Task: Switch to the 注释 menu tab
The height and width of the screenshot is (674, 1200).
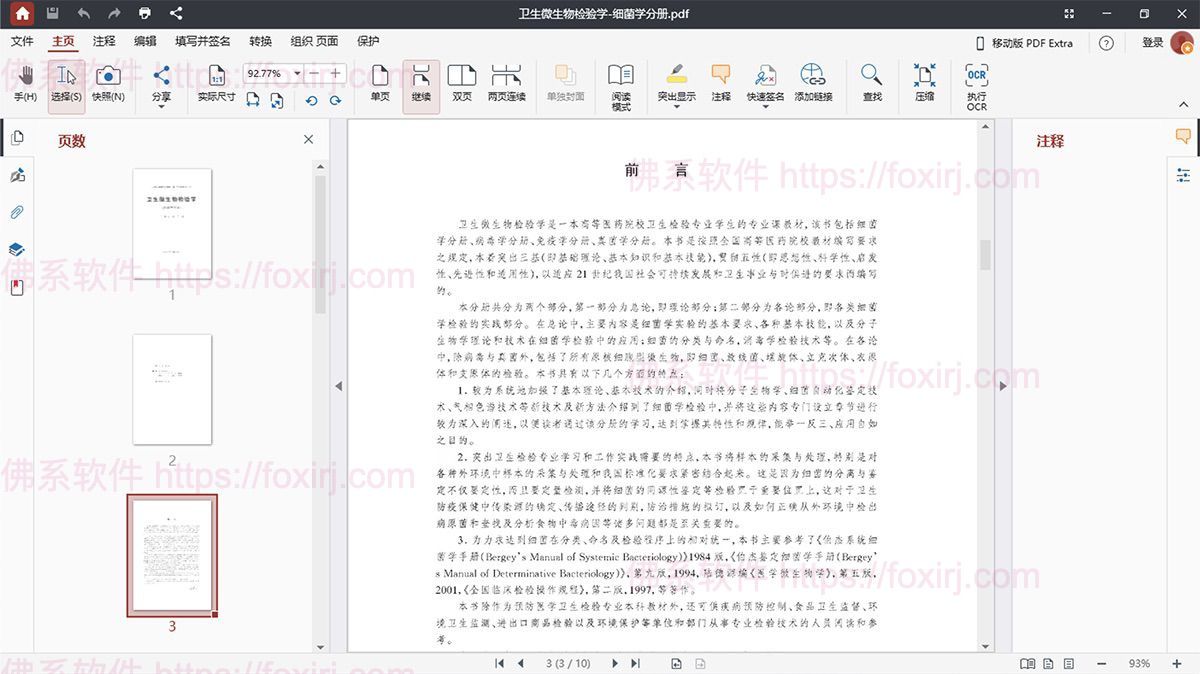Action: [103, 41]
